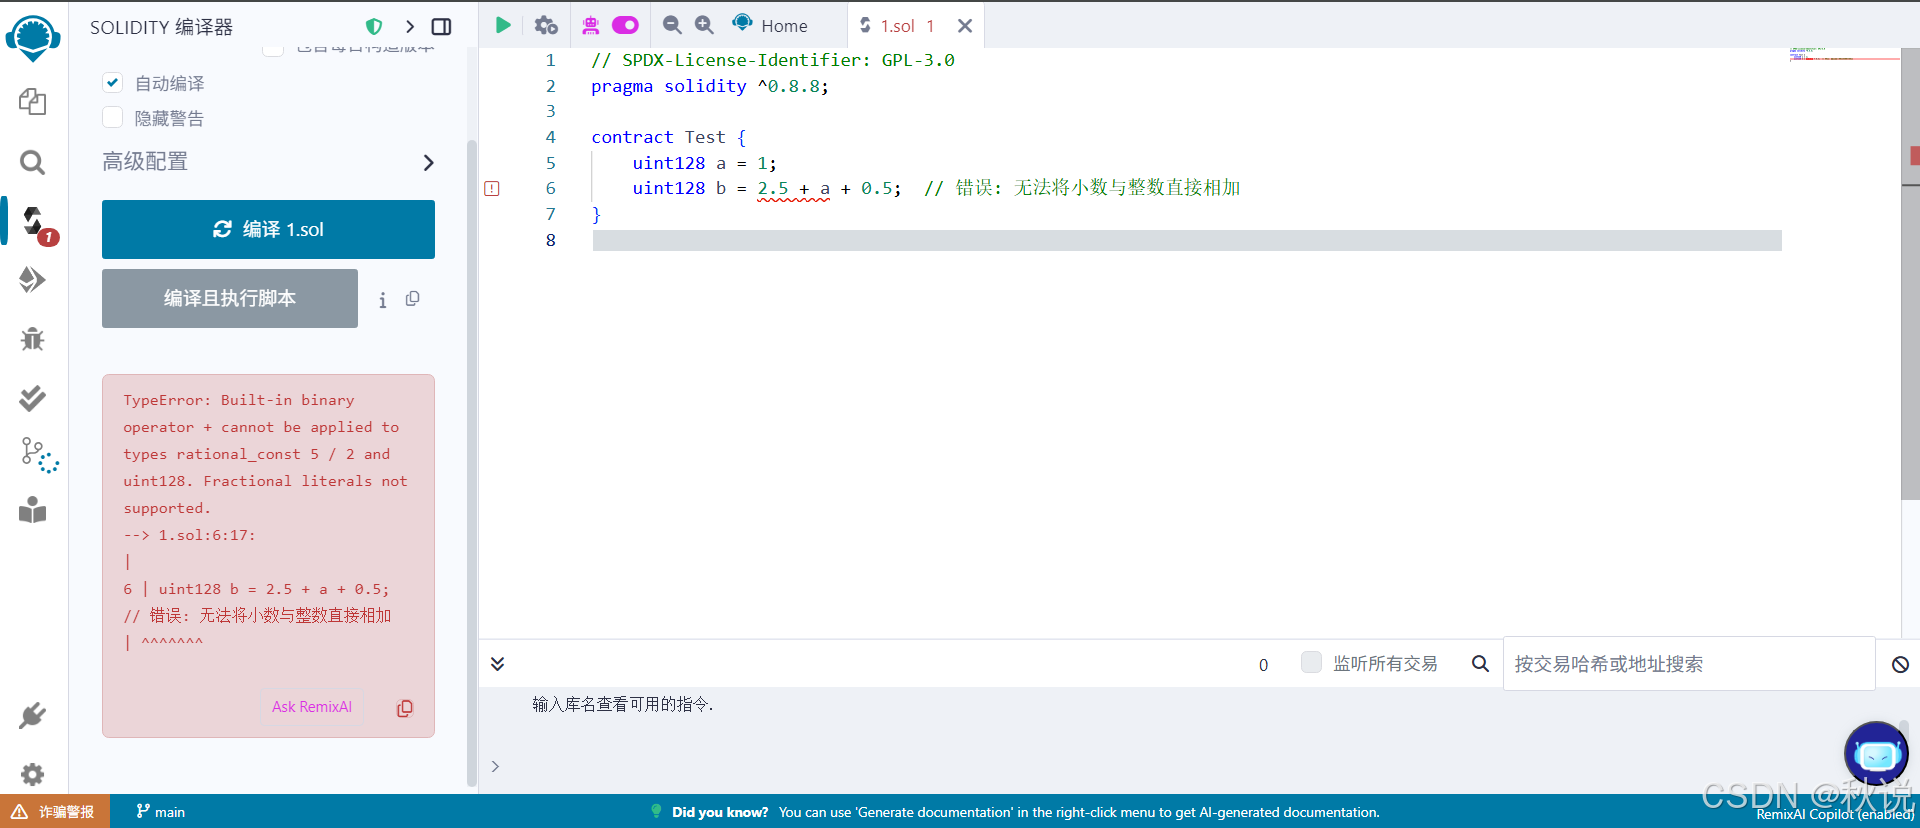Open the RemixAI chat assistant bubble
1920x828 pixels.
click(1876, 754)
